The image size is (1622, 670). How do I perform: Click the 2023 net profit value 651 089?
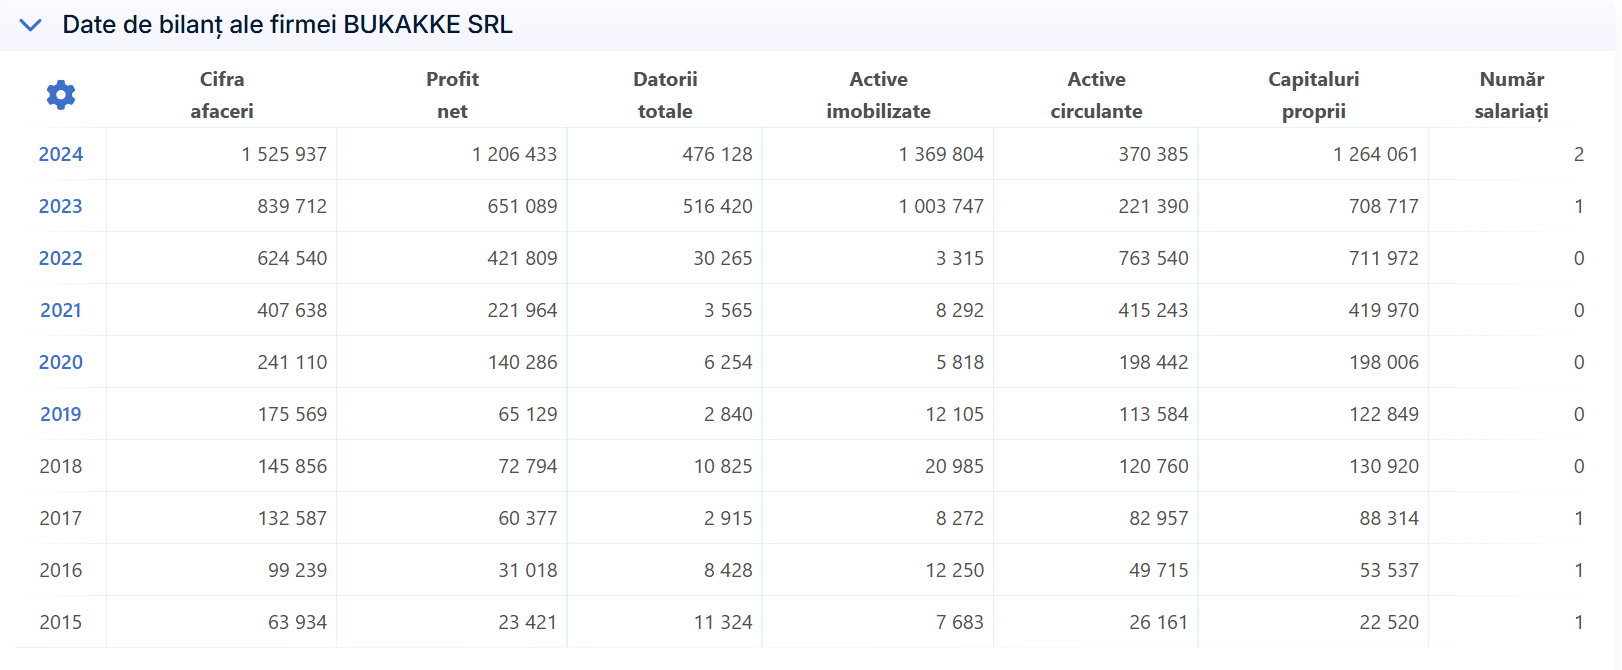click(x=522, y=206)
